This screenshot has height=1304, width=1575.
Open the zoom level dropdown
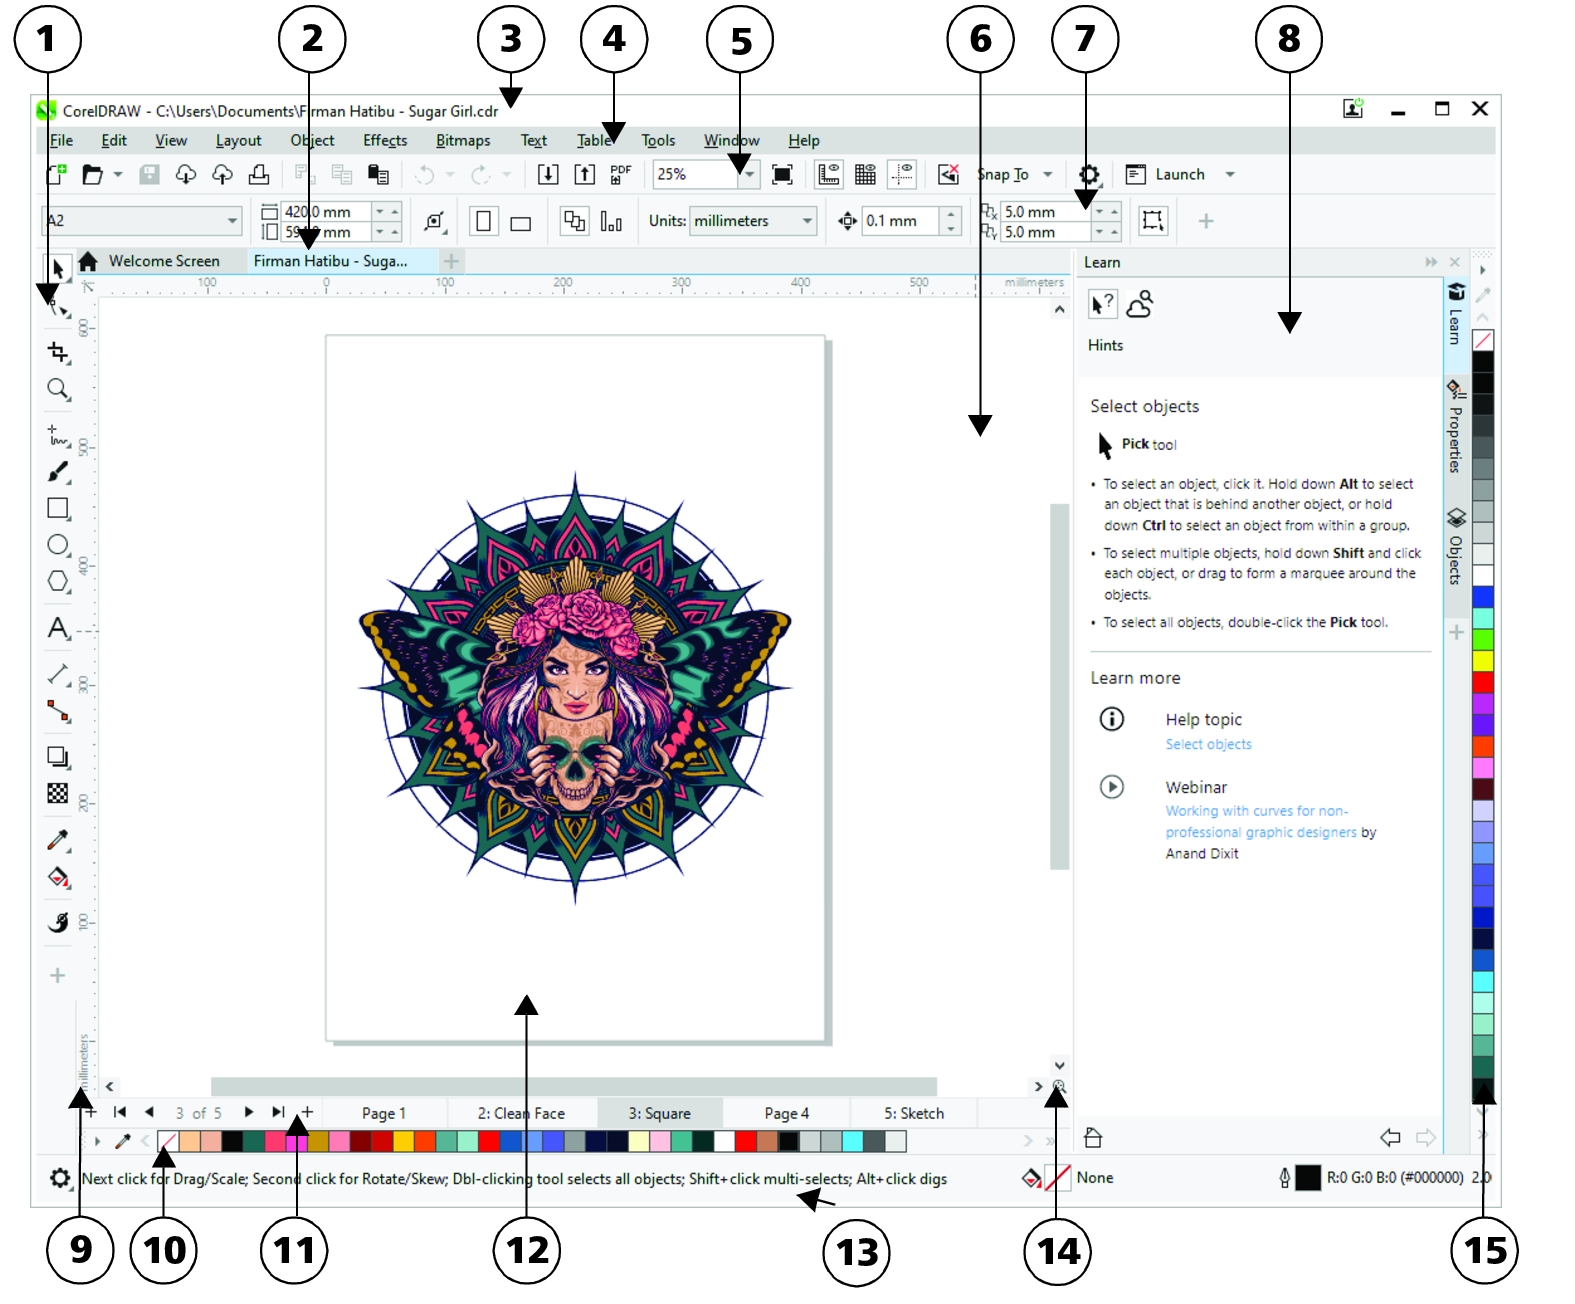(x=748, y=174)
